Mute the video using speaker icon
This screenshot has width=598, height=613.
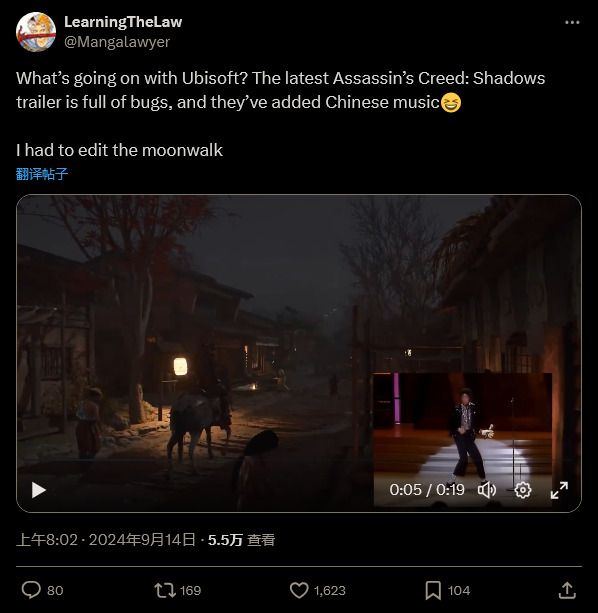(487, 490)
